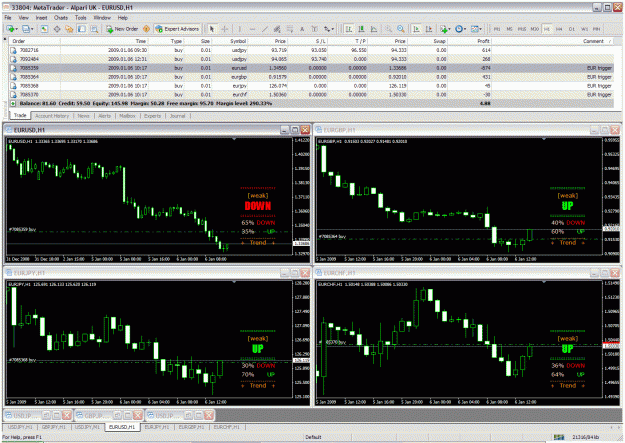
Task: Expand the Periods dropdown arrow
Action: pos(465,29)
